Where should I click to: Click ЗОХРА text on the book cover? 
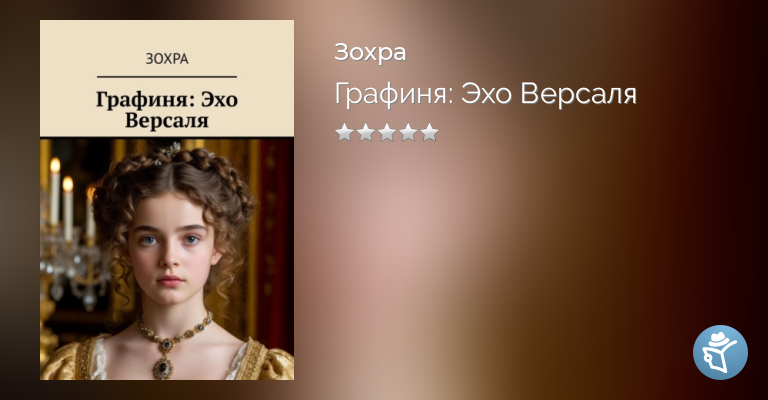pyautogui.click(x=167, y=59)
